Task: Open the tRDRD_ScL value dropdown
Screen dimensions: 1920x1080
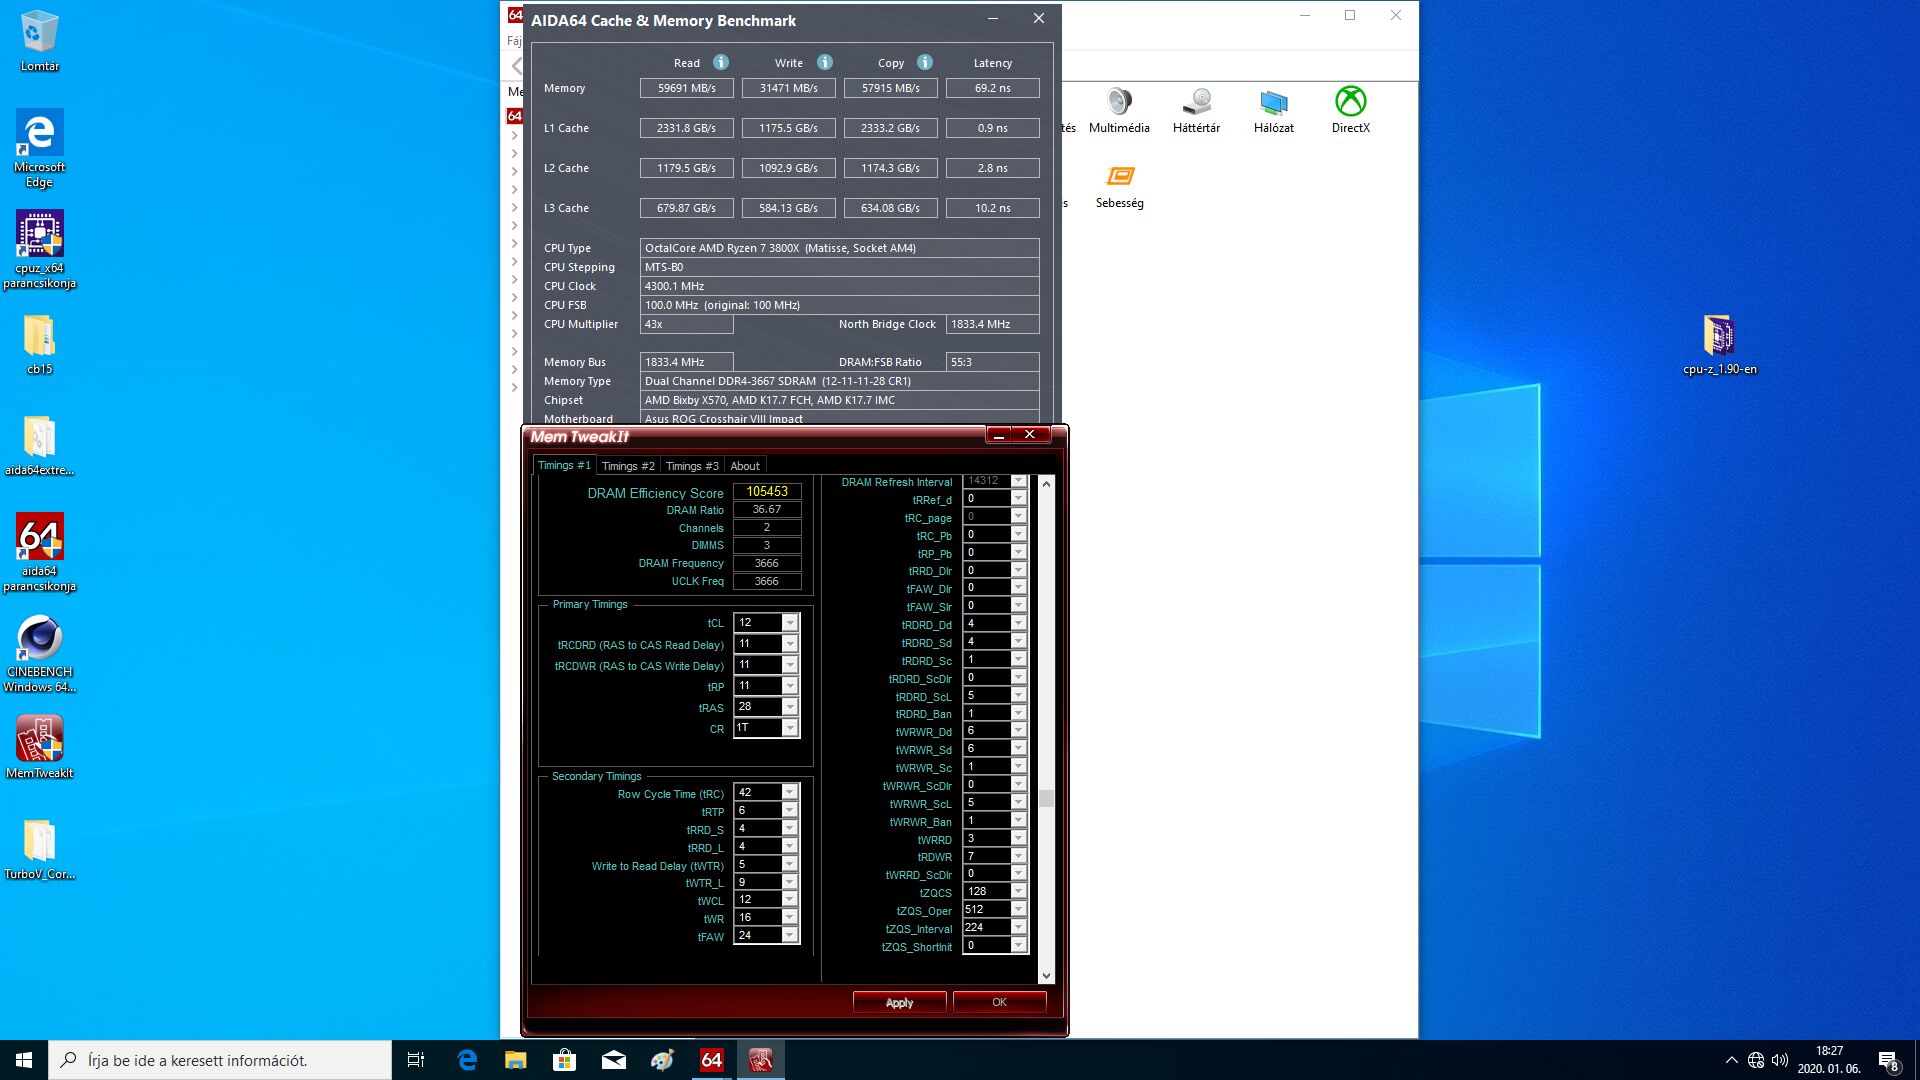Action: 1019,695
